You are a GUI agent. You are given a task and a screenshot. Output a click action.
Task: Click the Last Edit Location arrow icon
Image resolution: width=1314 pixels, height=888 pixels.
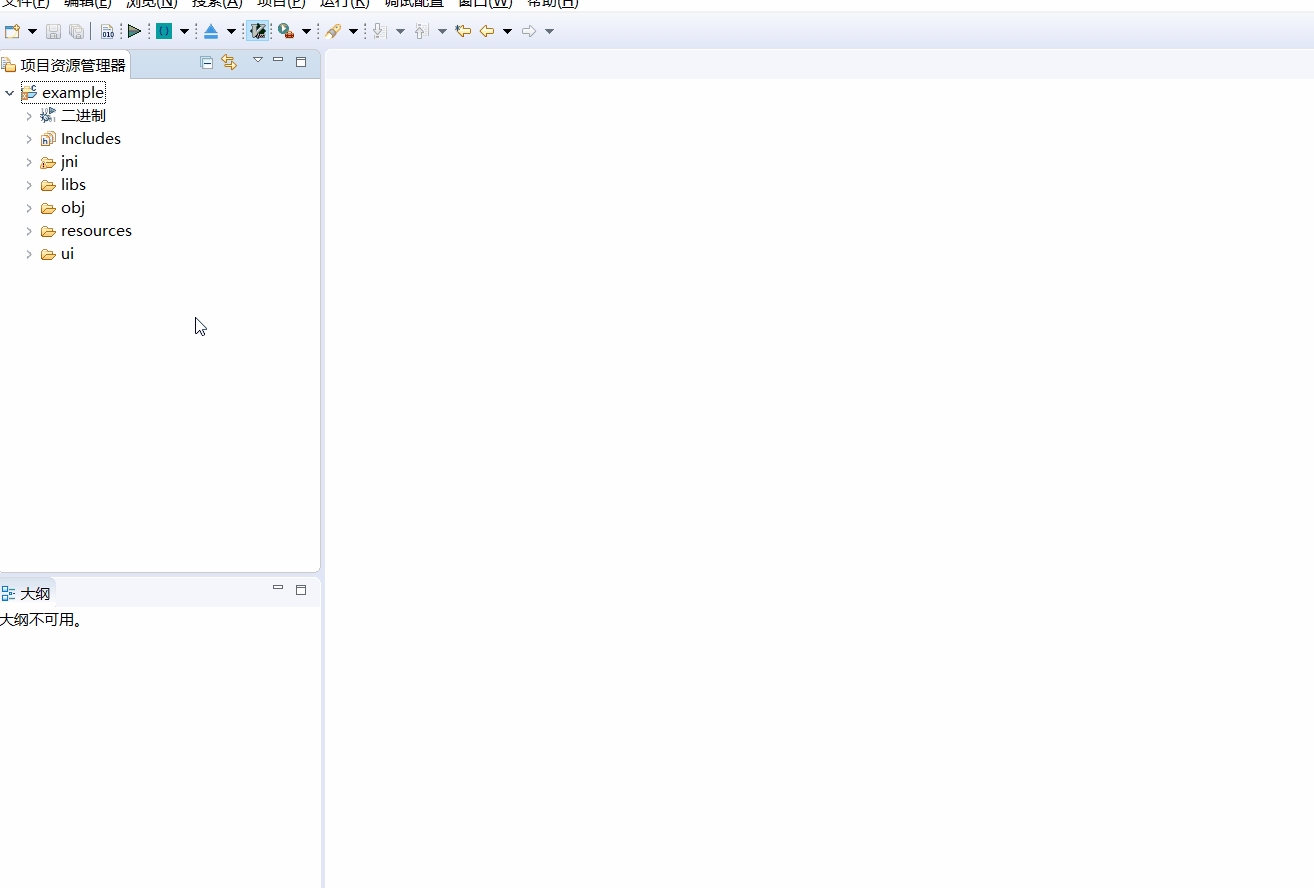click(463, 31)
